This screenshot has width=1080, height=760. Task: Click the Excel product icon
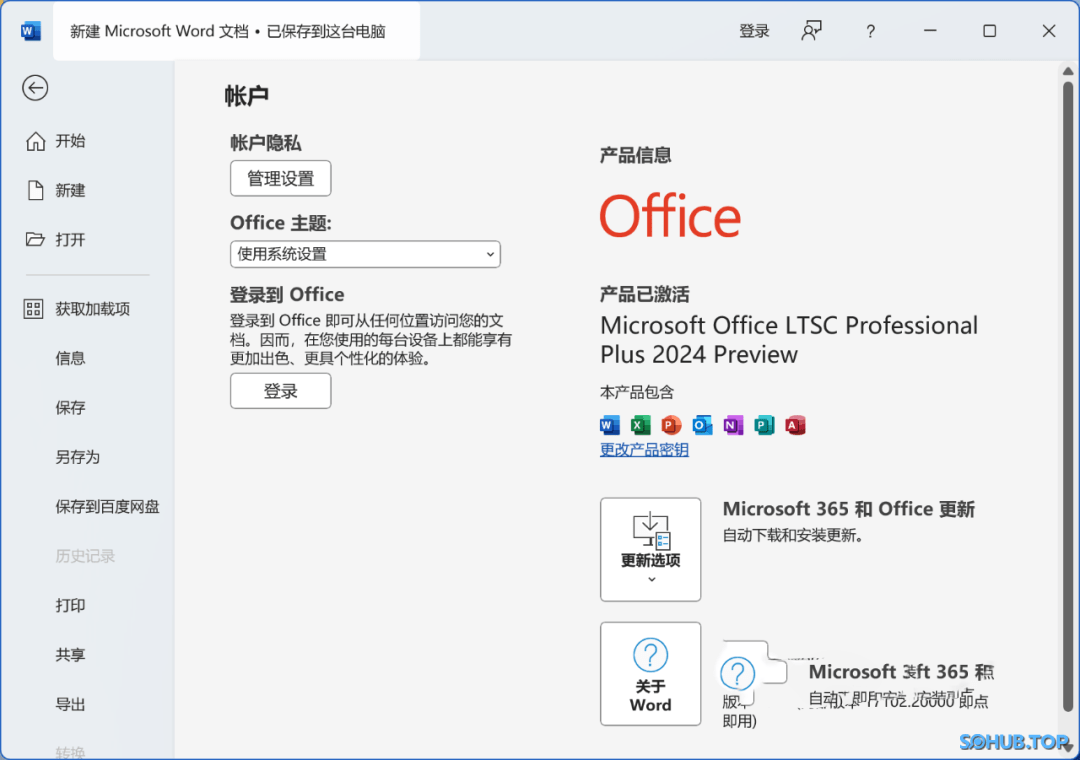[641, 425]
